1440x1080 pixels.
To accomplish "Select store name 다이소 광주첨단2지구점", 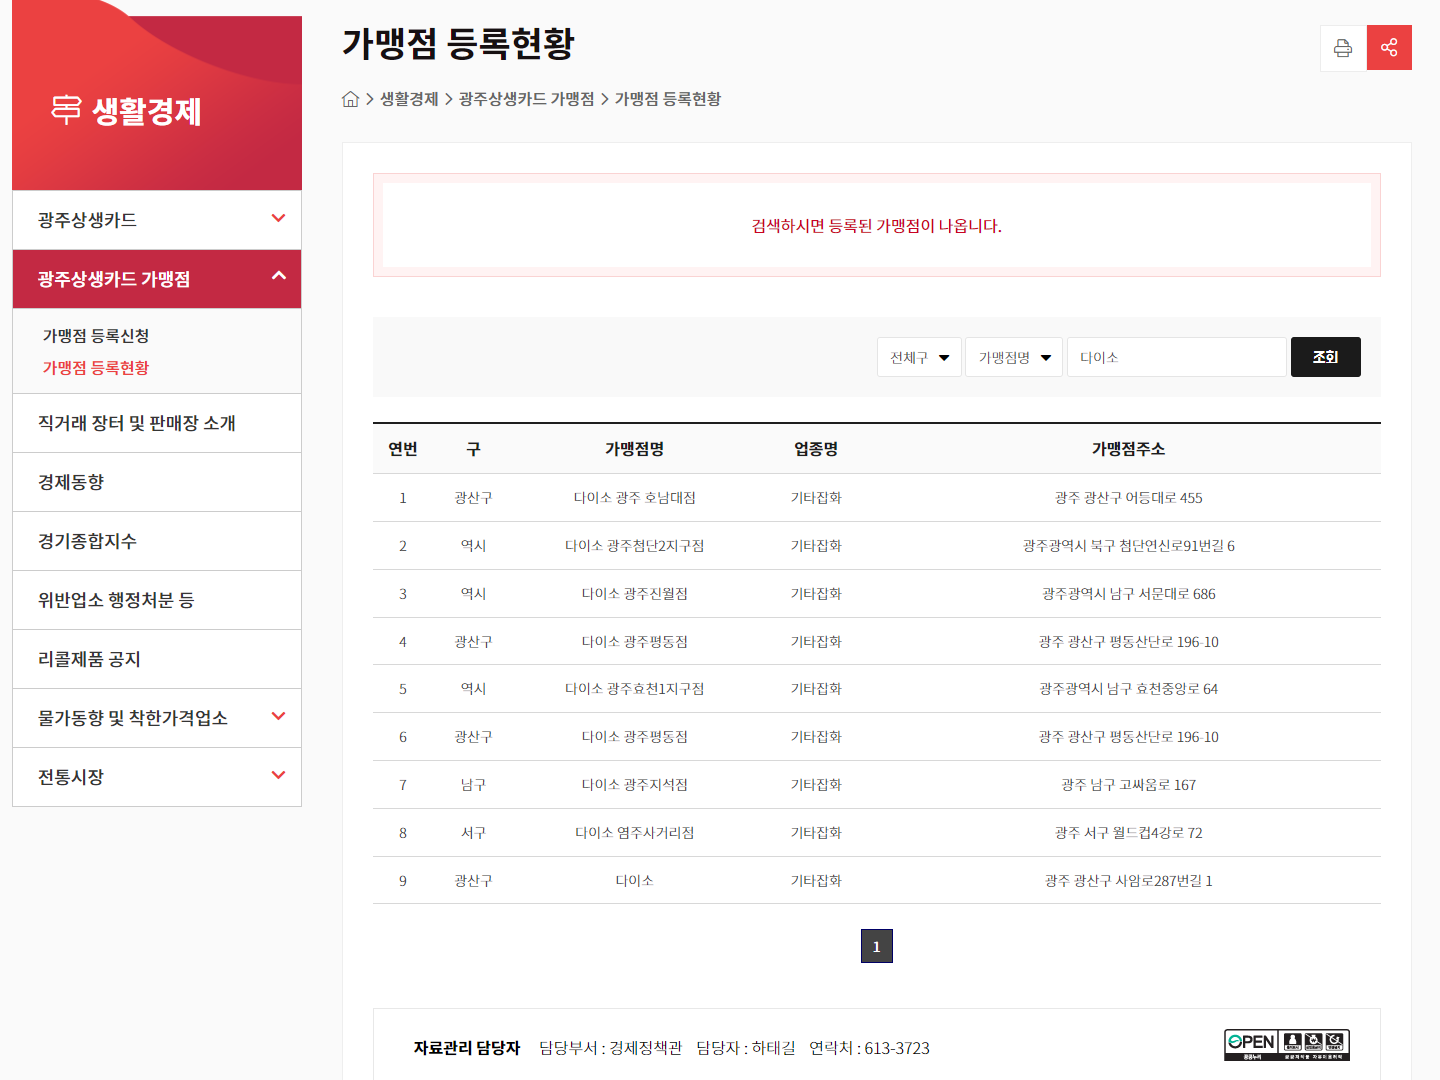I will [x=635, y=546].
